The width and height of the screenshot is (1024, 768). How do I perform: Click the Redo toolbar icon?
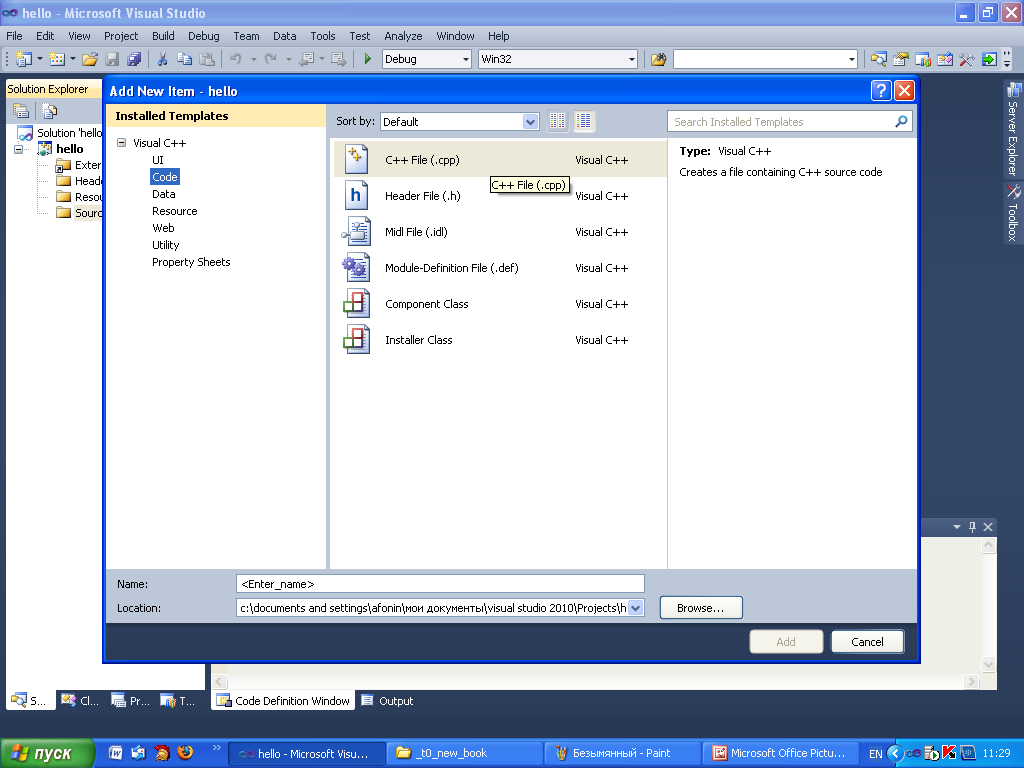click(x=270, y=59)
